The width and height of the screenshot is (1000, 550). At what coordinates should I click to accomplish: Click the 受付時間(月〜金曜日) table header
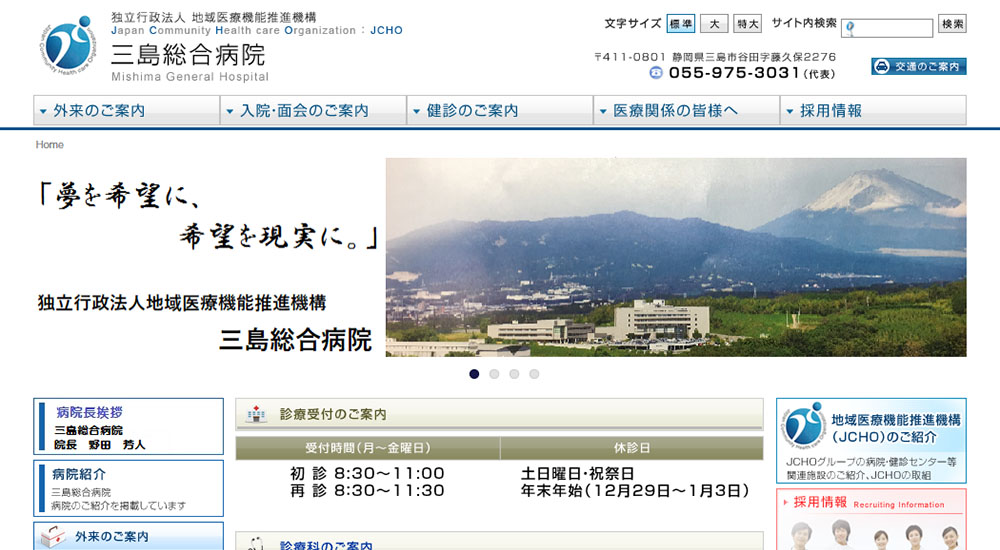(368, 448)
